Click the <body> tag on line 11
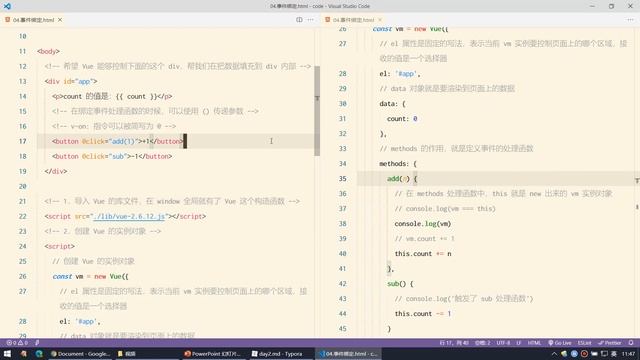This screenshot has width=640, height=360. point(48,51)
